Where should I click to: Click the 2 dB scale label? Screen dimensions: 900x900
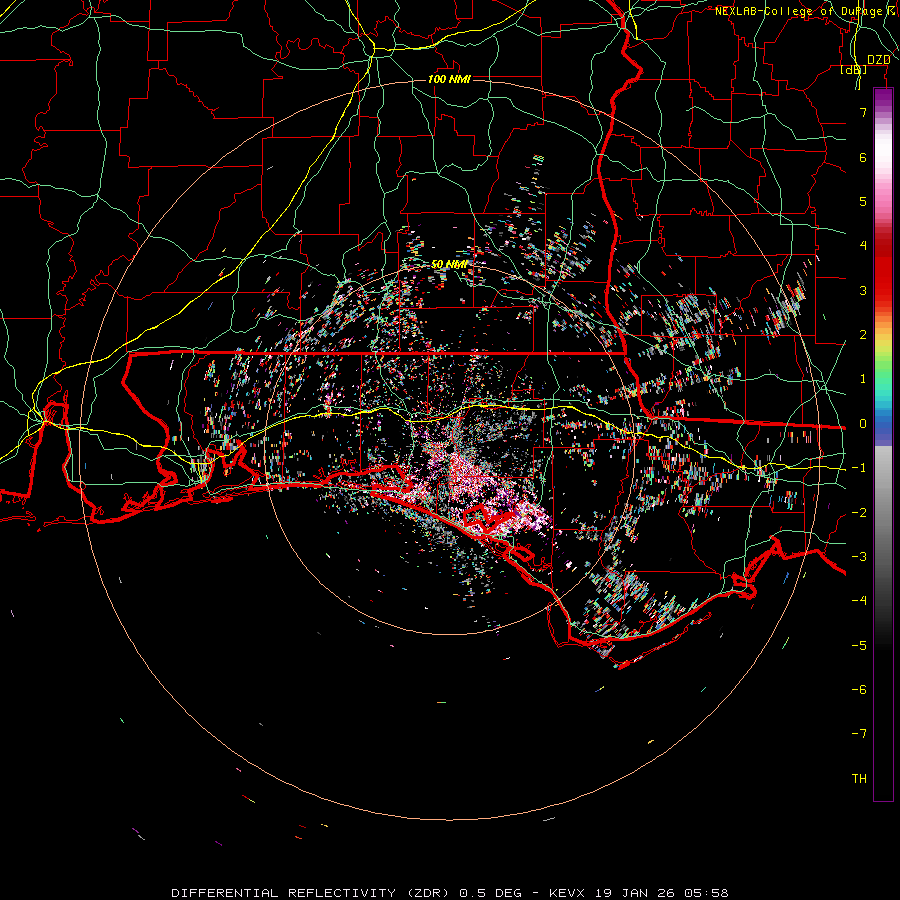(863, 335)
